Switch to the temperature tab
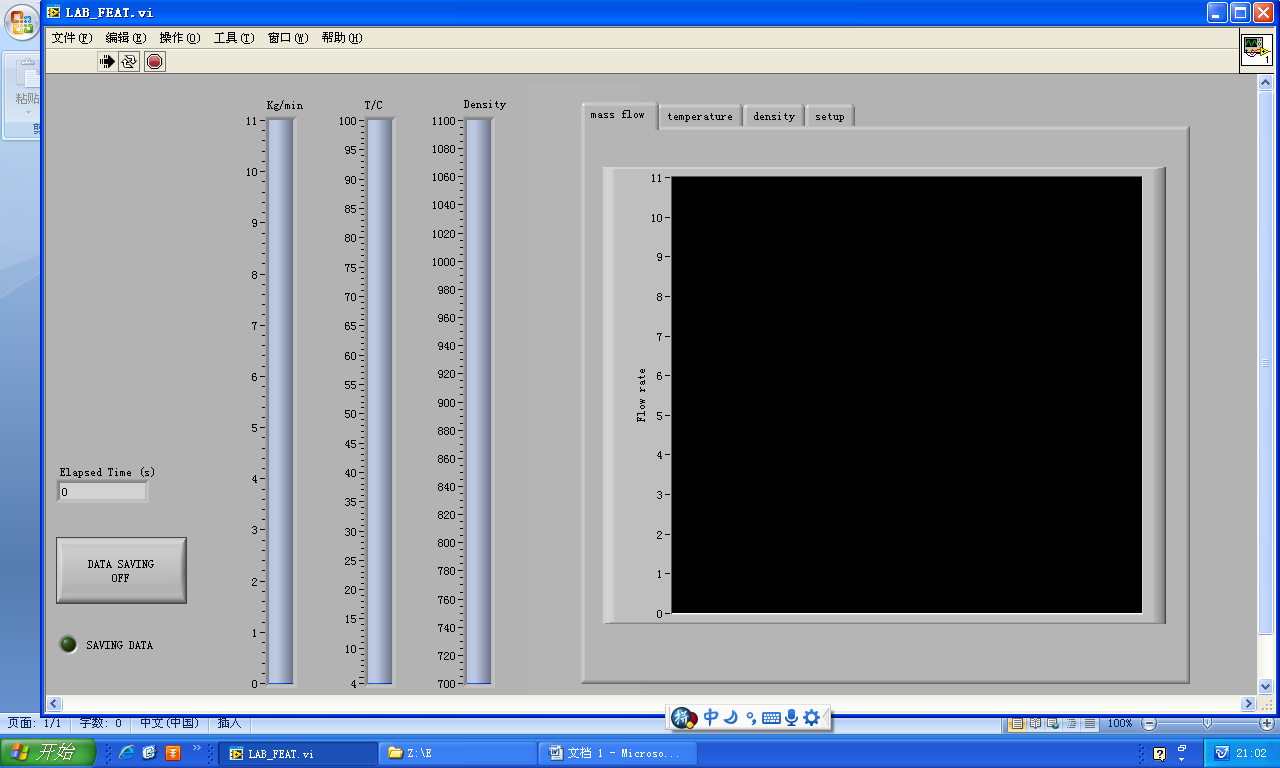Viewport: 1280px width, 768px height. 700,116
